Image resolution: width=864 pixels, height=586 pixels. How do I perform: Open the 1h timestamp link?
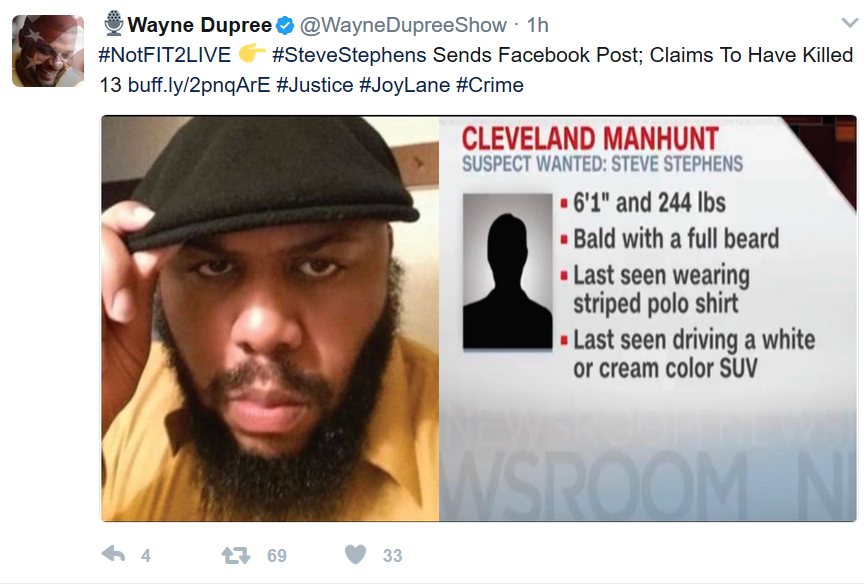pos(537,25)
